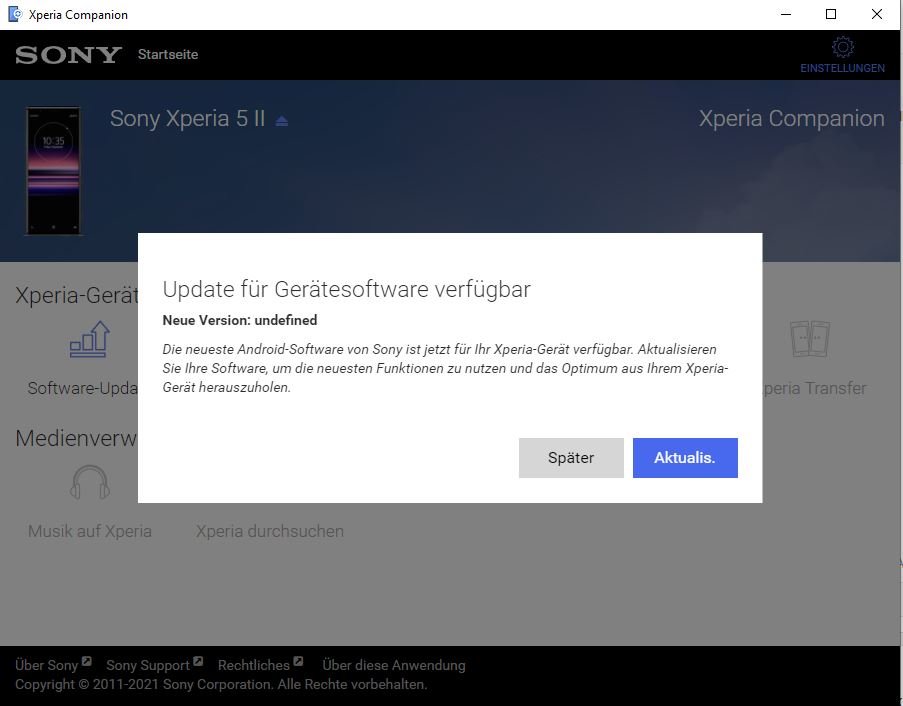
Task: Click the SONY logo in the header
Action: (68, 55)
